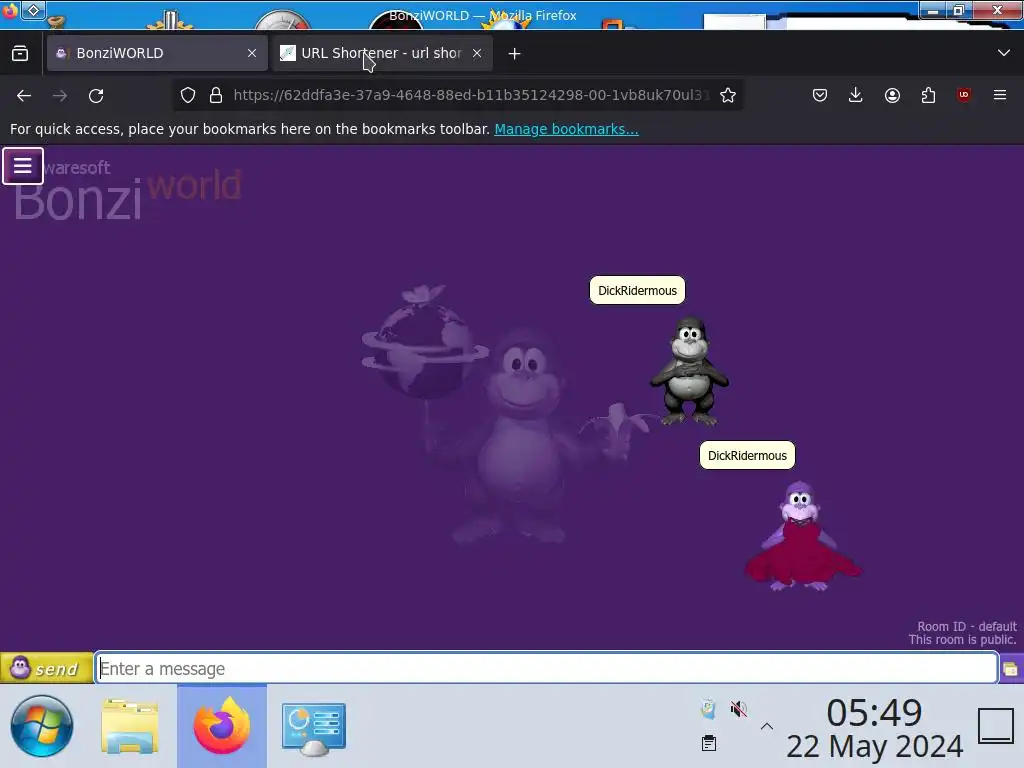Focus the address bar URL

tap(470, 95)
